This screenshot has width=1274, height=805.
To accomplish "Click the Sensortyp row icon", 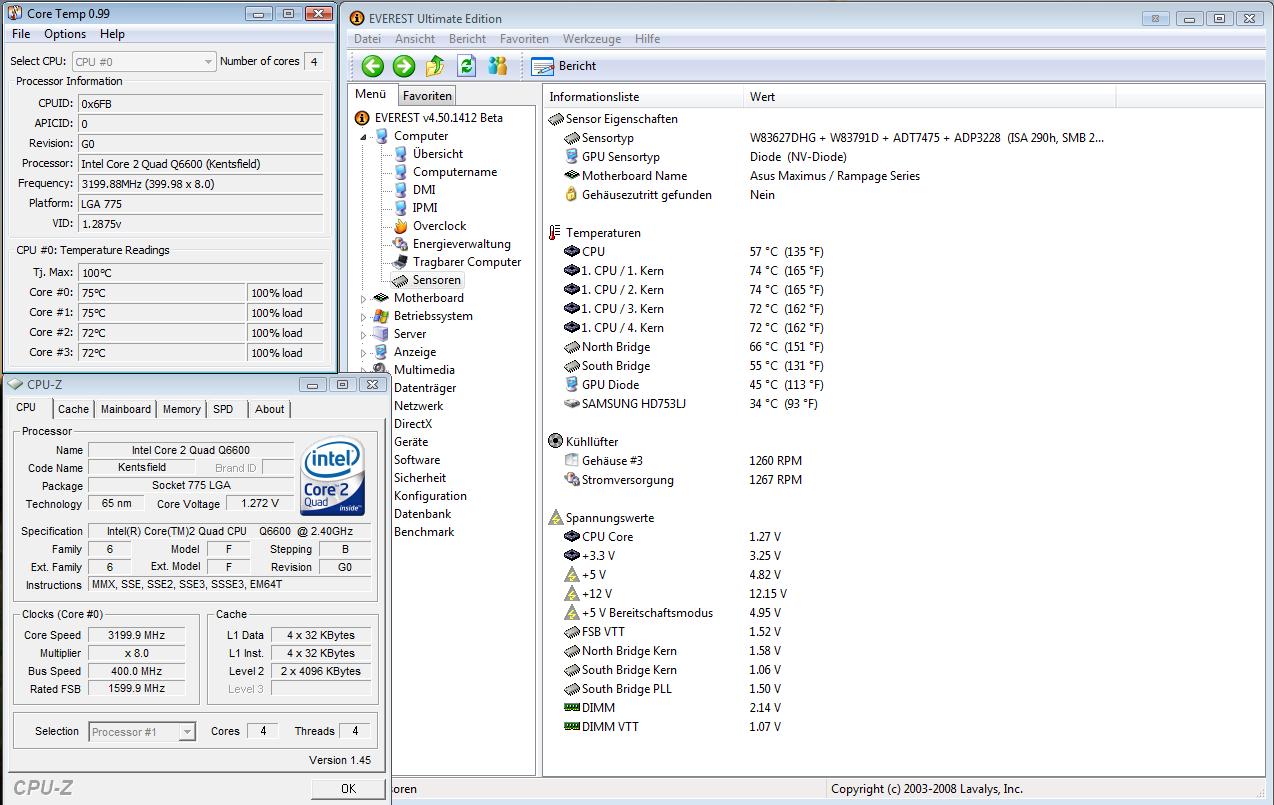I will (572, 138).
